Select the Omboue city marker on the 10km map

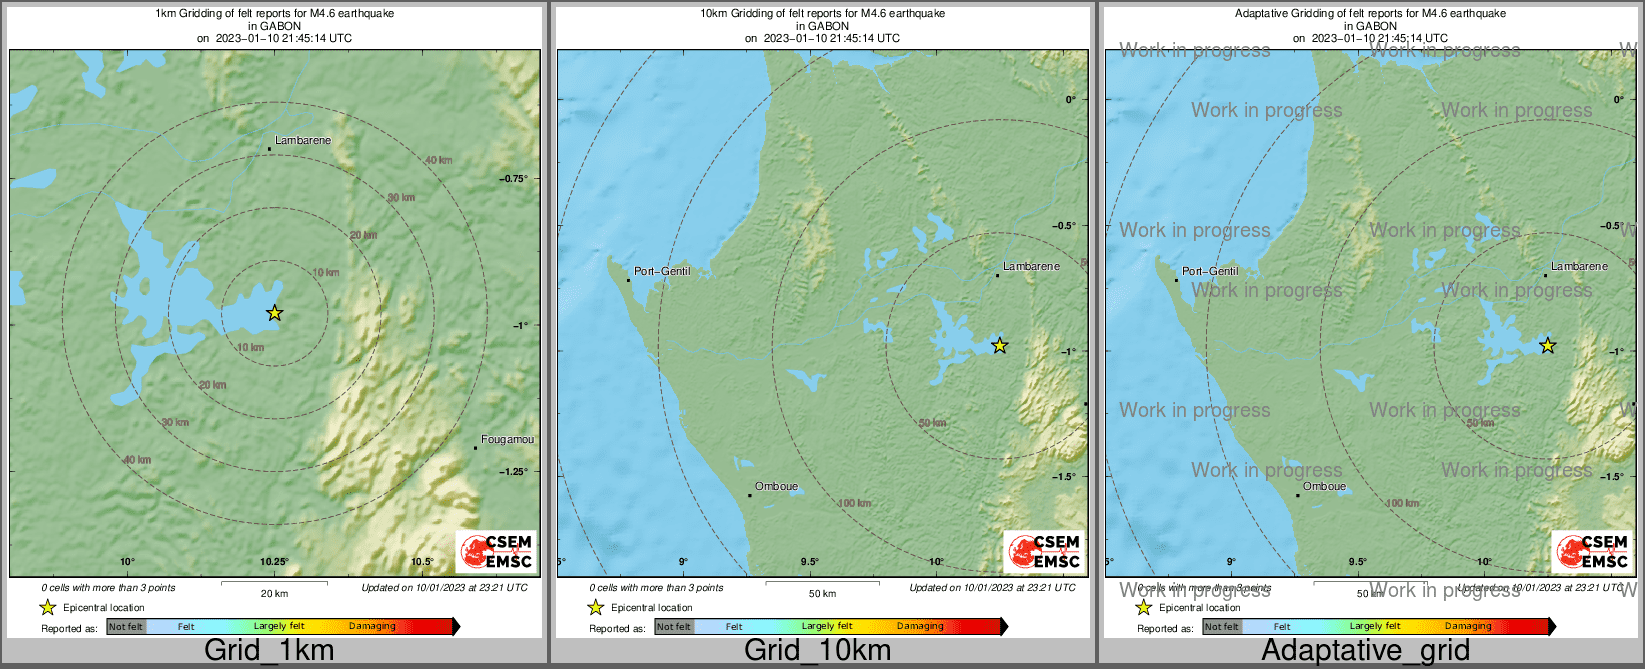coord(750,495)
